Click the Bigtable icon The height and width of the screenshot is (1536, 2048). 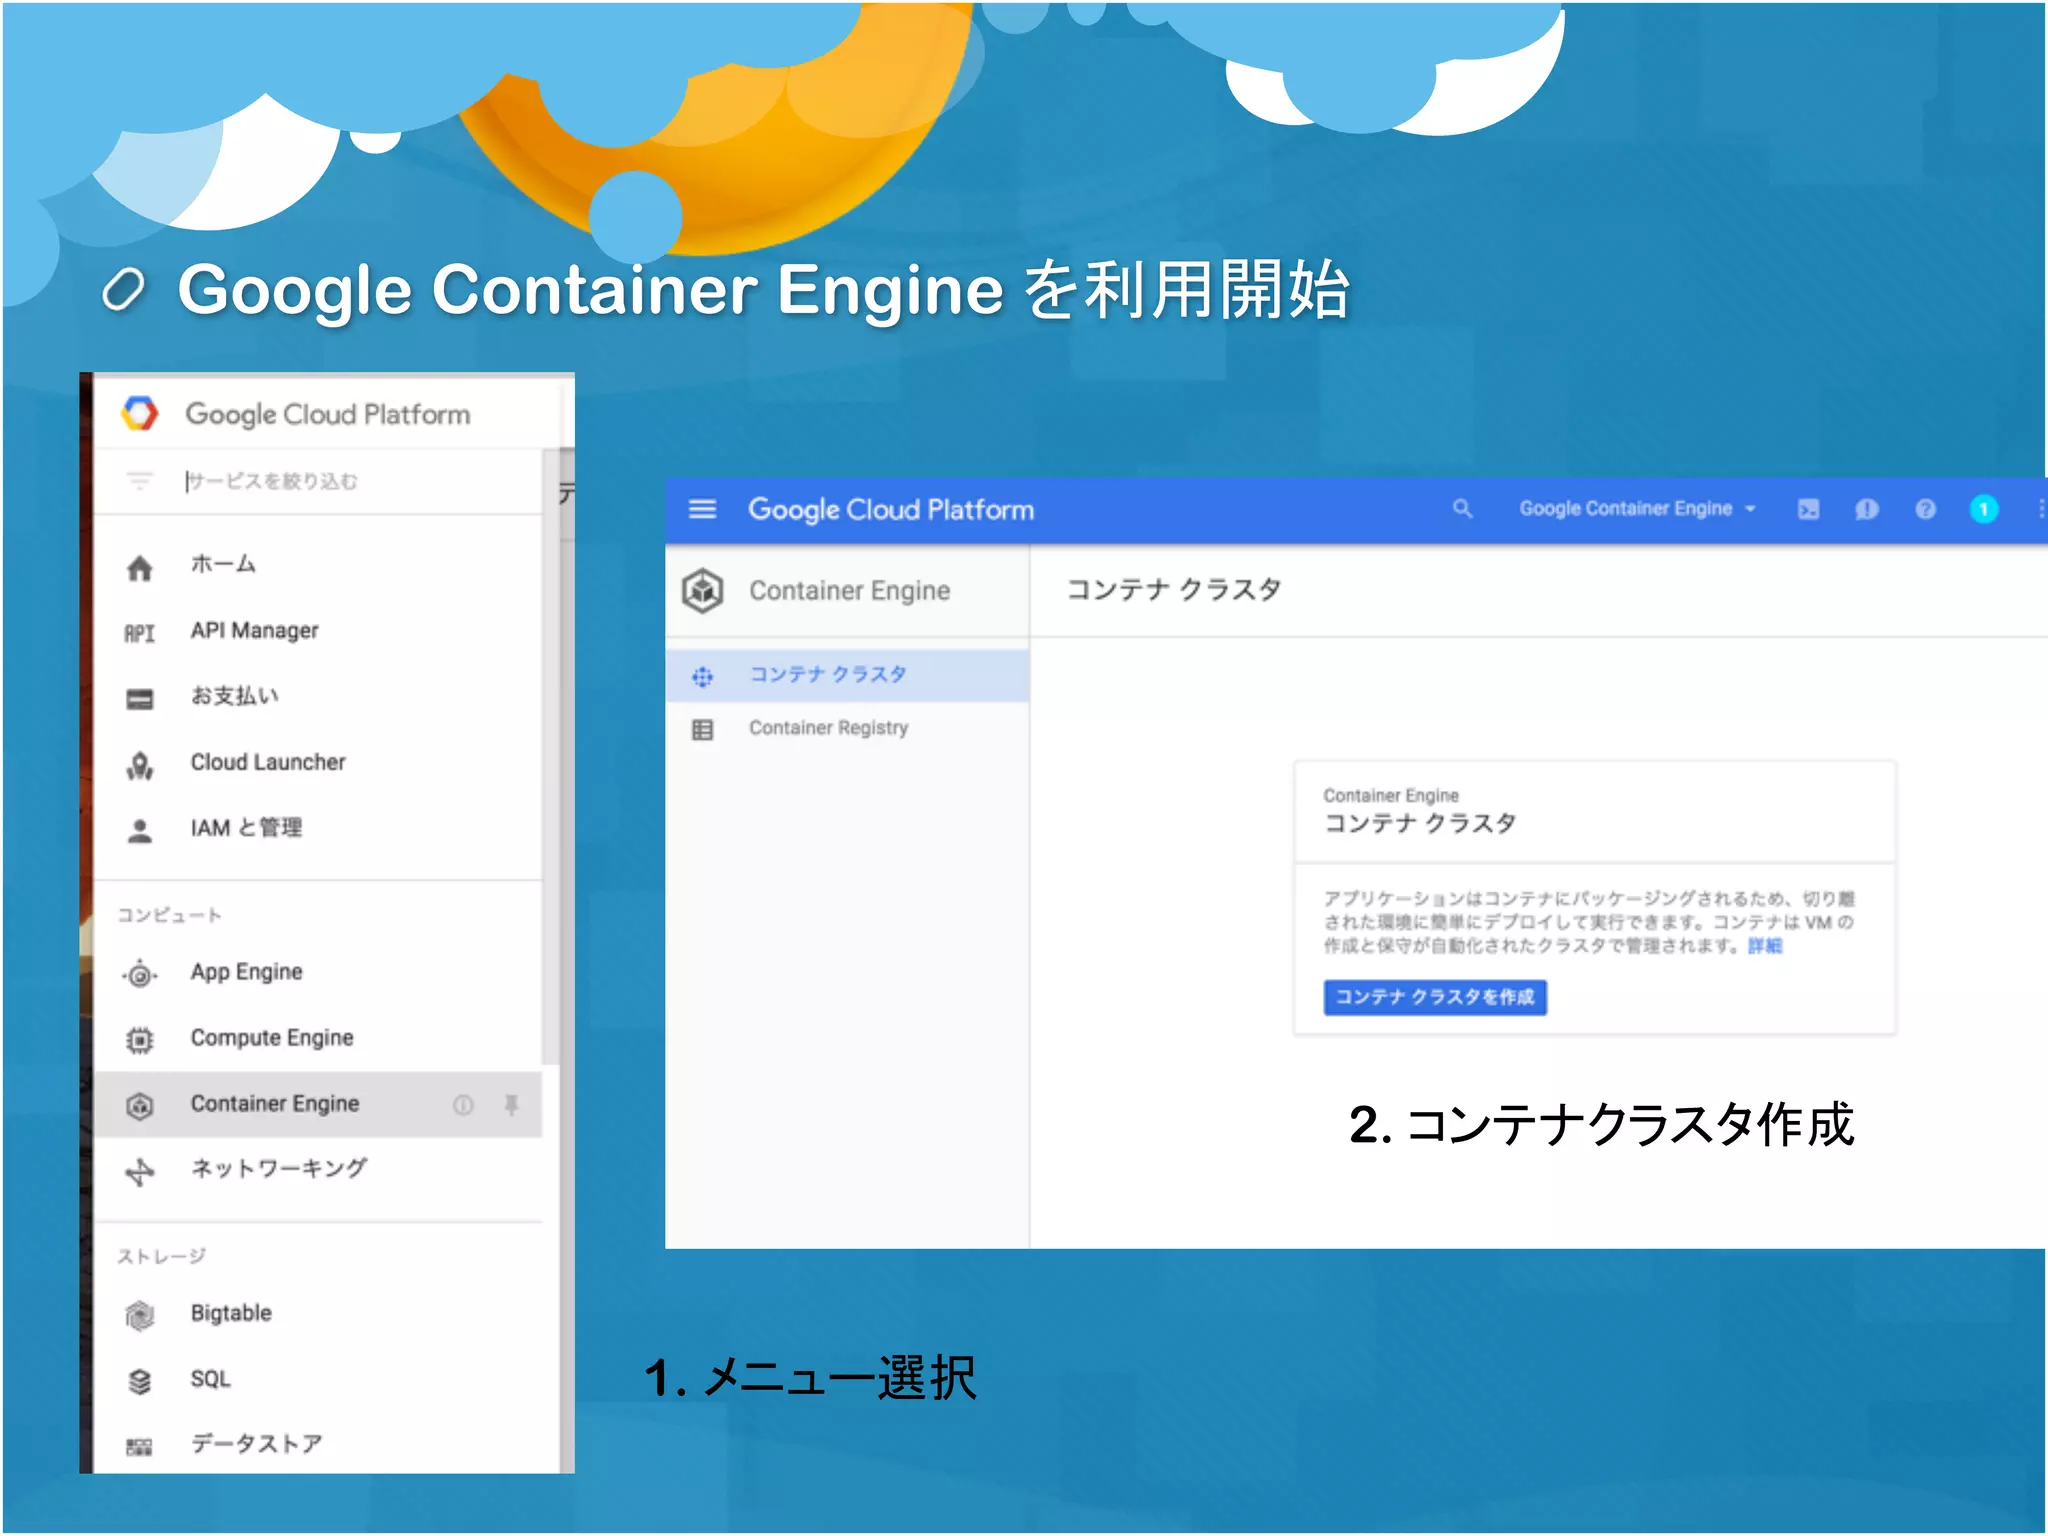(x=140, y=1315)
